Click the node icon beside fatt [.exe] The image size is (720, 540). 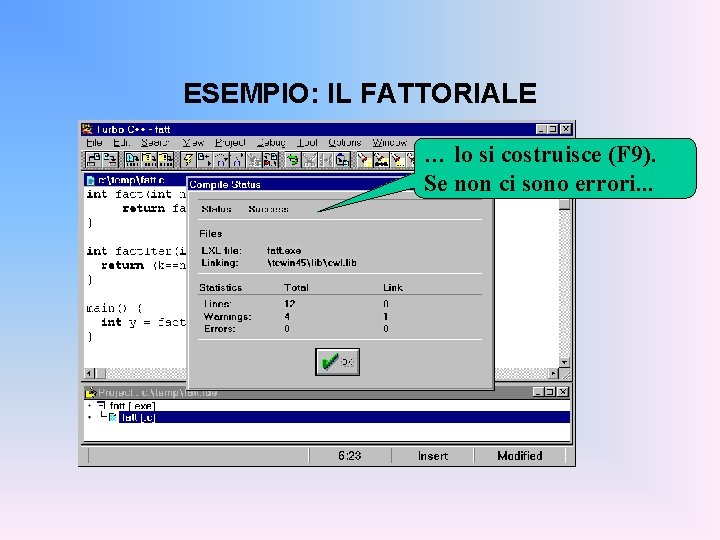click(101, 405)
